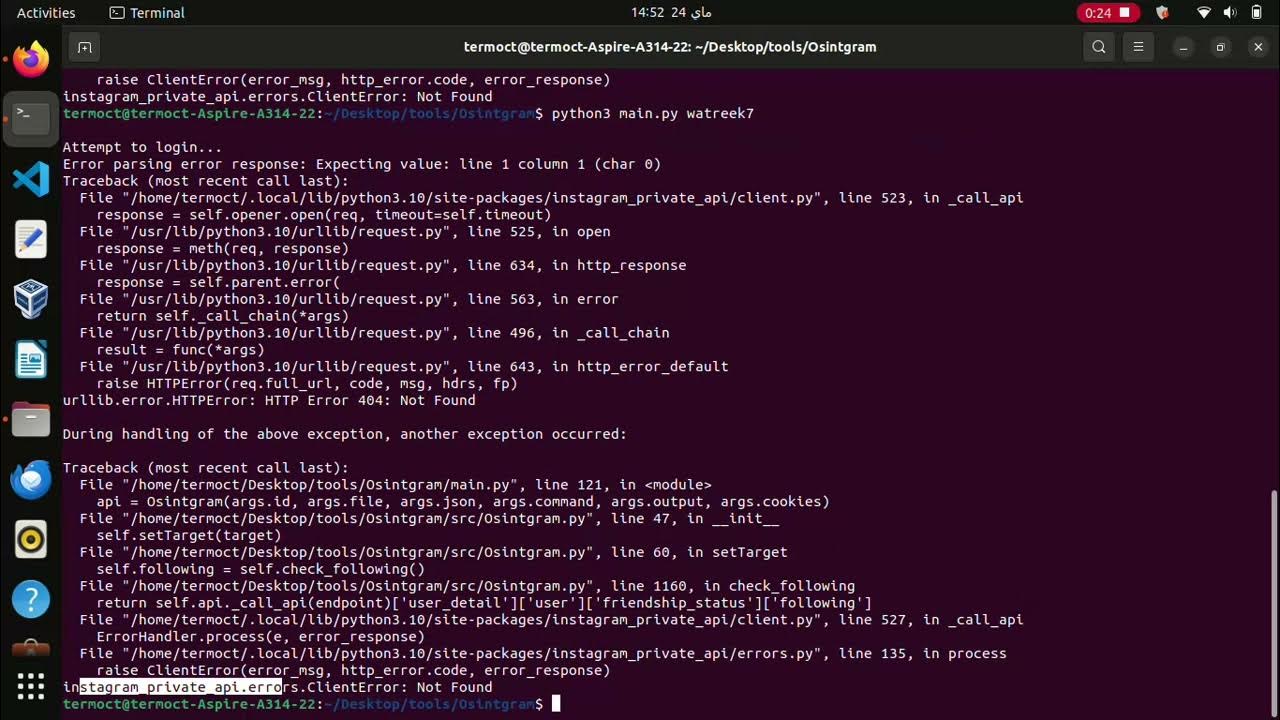Click the 'line 527, in _call_api' line
Image resolution: width=1280 pixels, height=720 pixels.
pyautogui.click(x=551, y=620)
